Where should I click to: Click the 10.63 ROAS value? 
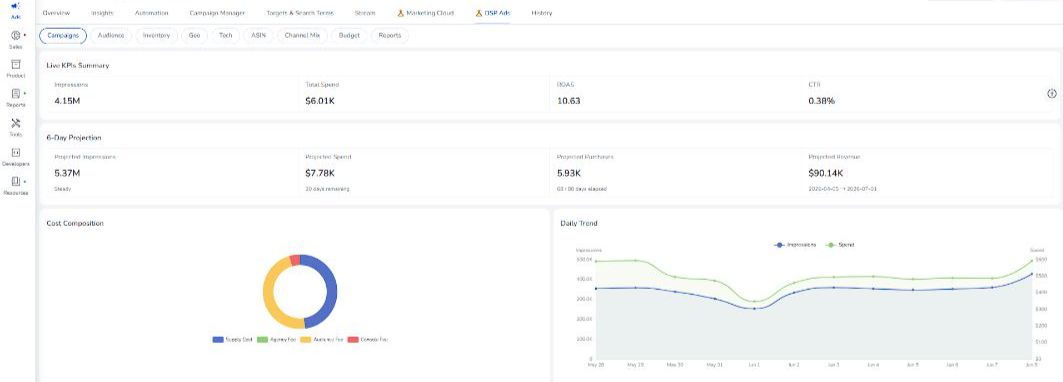tap(568, 101)
